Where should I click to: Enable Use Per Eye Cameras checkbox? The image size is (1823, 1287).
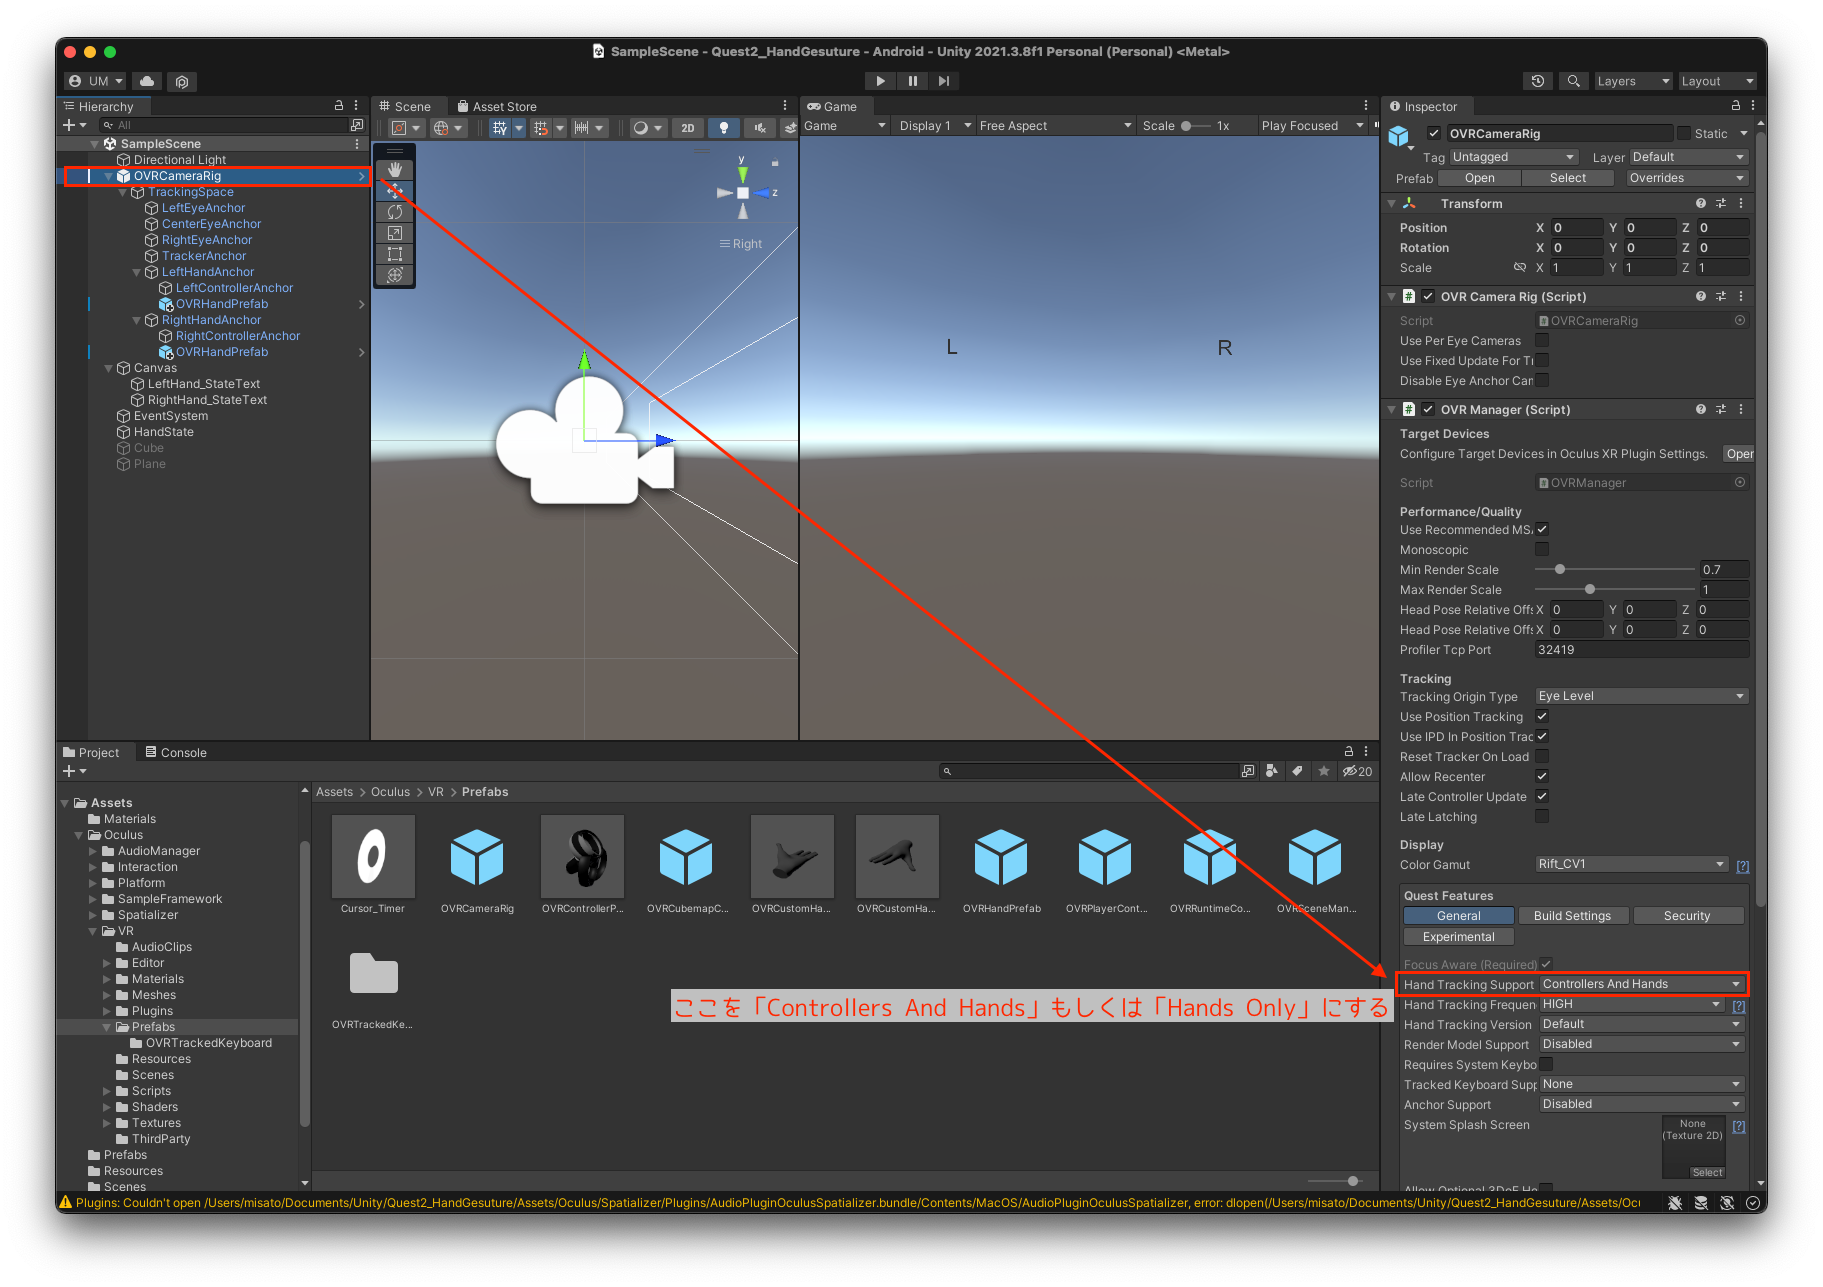[1542, 340]
